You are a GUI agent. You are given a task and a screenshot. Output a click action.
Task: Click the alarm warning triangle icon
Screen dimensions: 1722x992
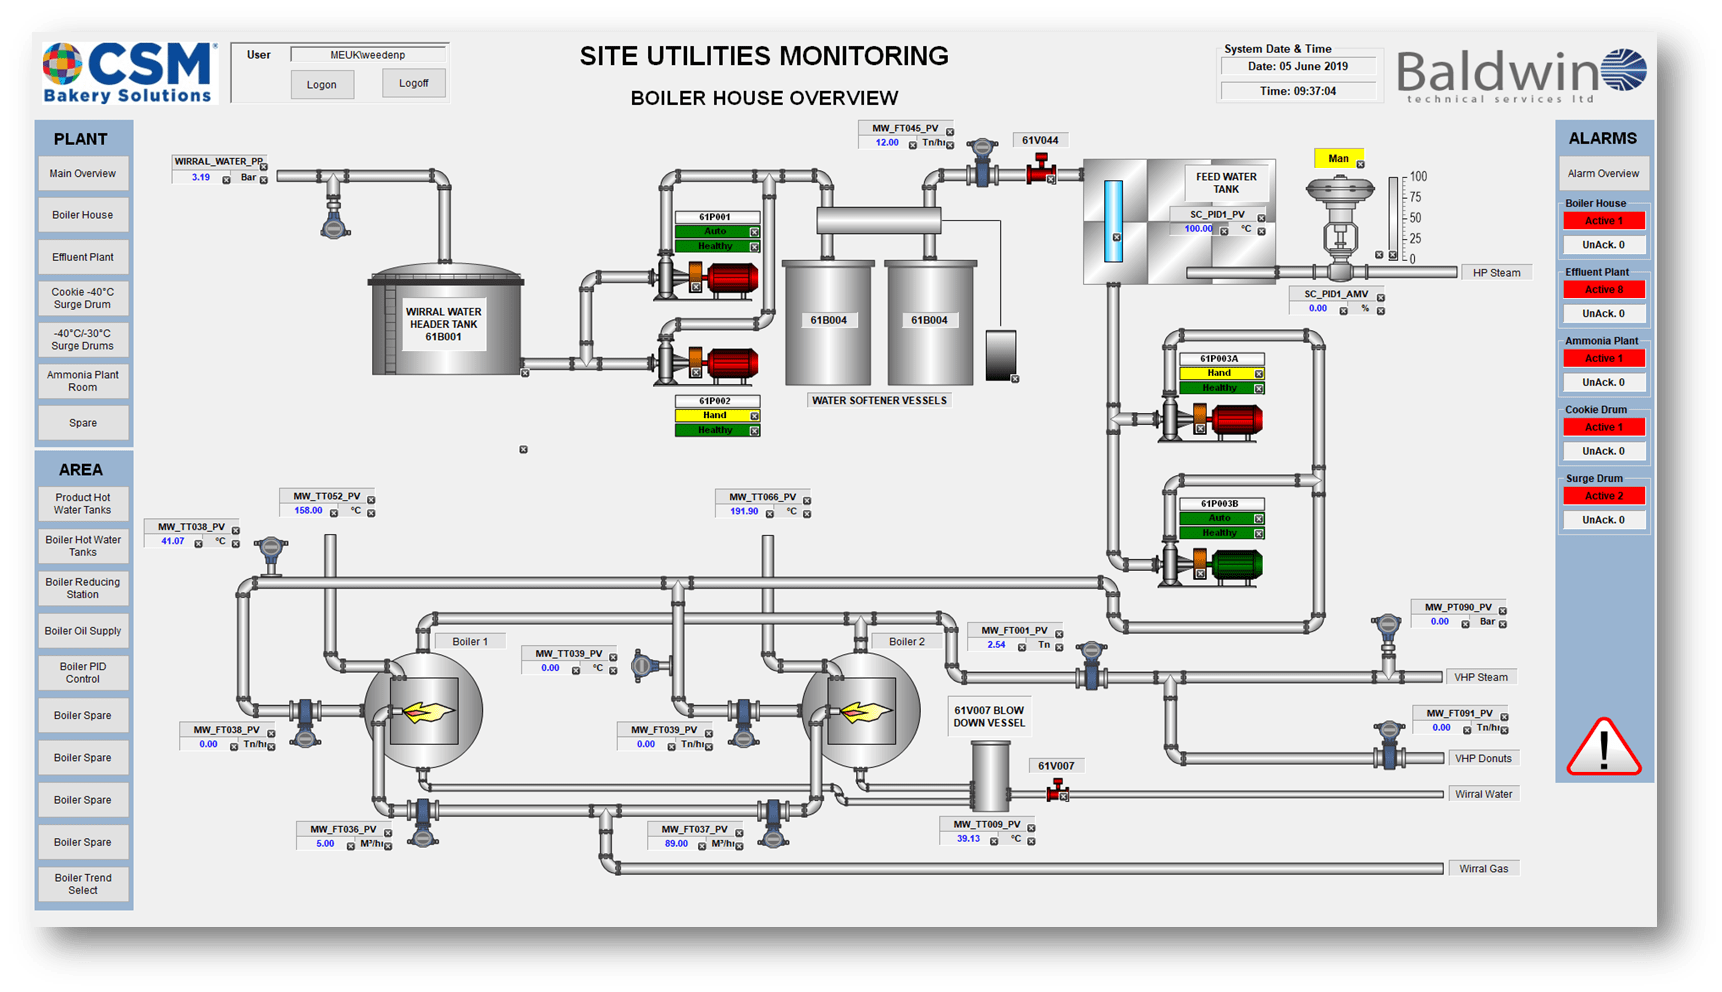click(1603, 747)
